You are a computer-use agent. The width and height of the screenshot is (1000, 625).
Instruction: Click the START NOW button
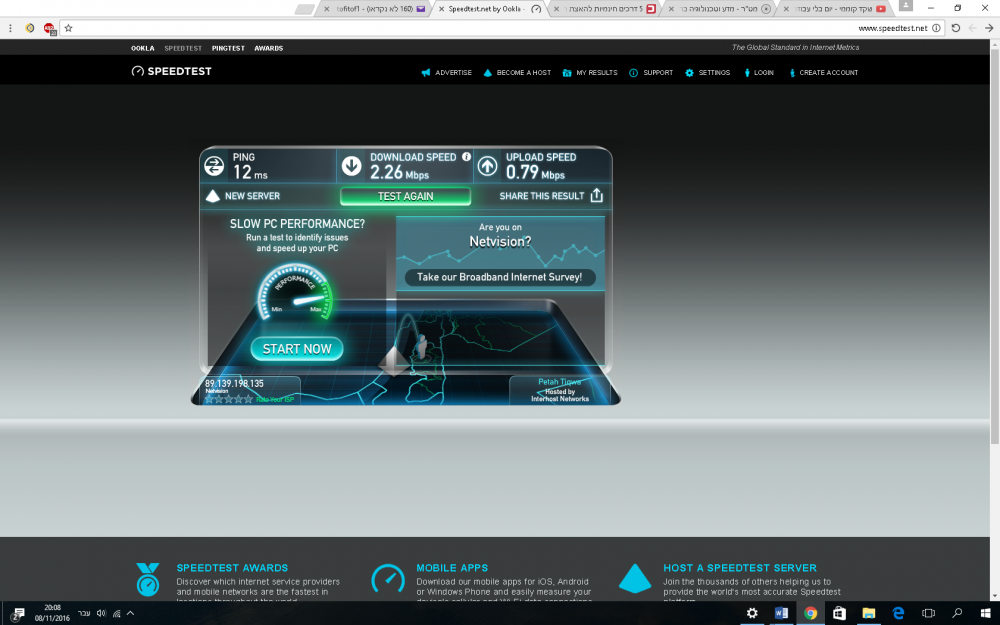click(297, 349)
